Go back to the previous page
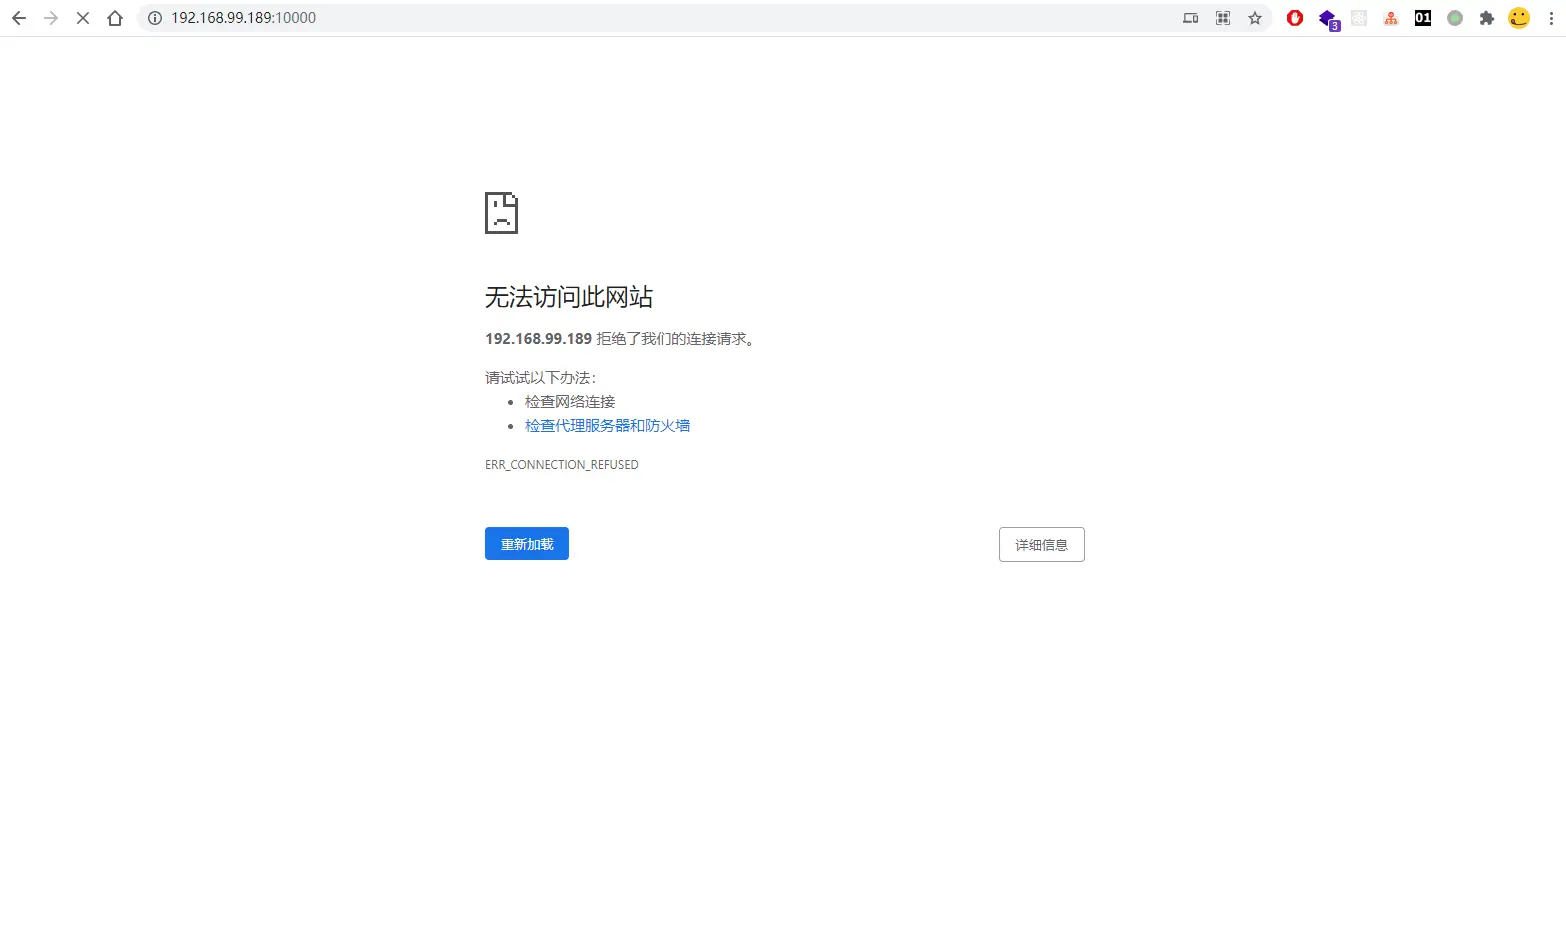1566x925 pixels. (19, 18)
